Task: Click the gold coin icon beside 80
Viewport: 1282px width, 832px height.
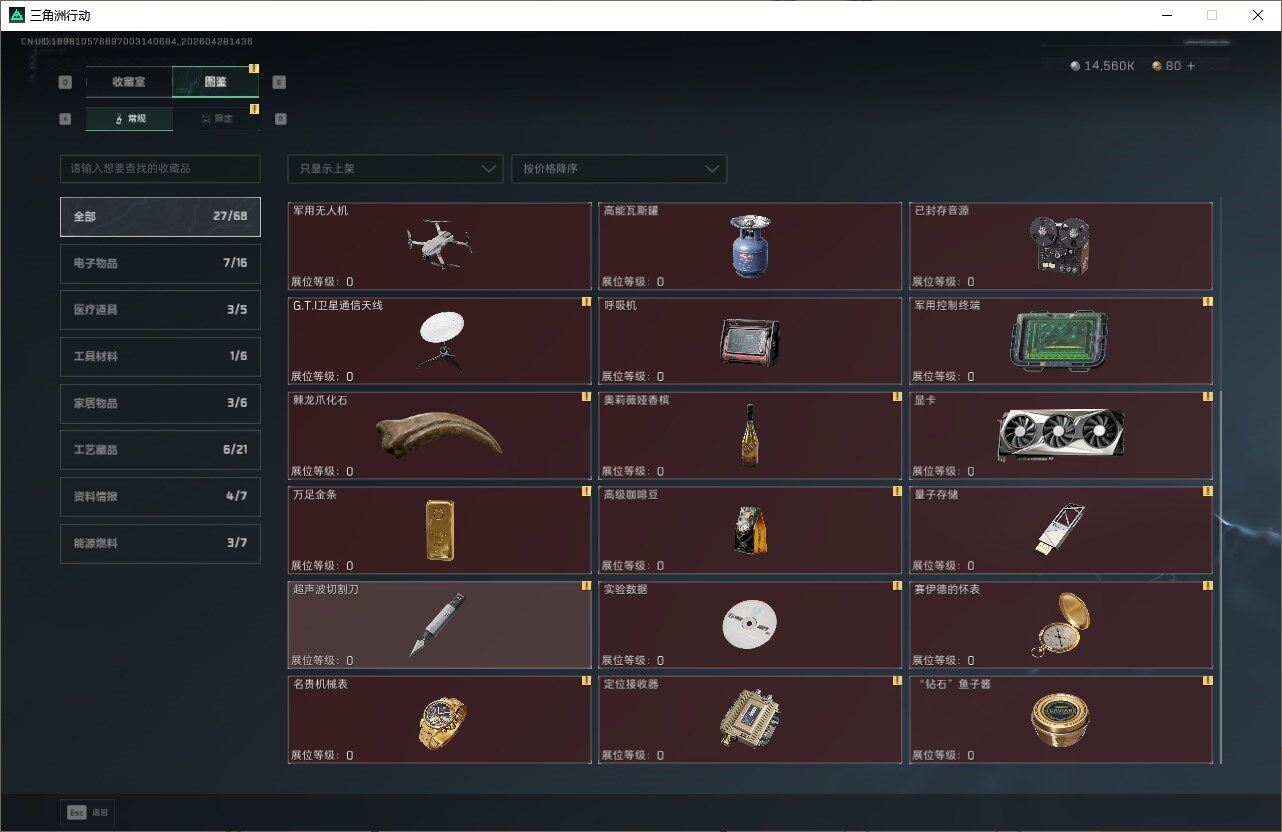Action: point(1157,66)
